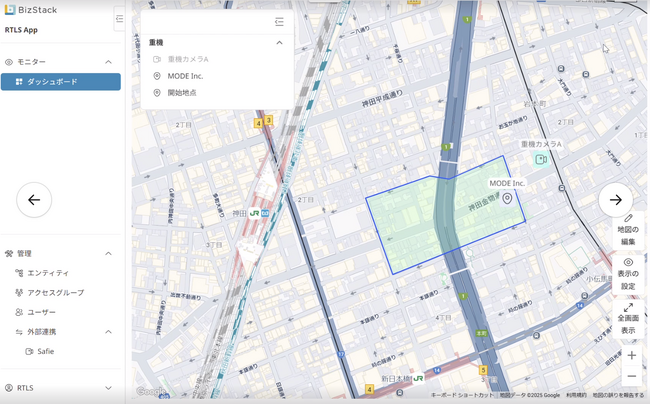This screenshot has height=405, width=650.
Task: Click the left arrow previous button
Action: (34, 200)
